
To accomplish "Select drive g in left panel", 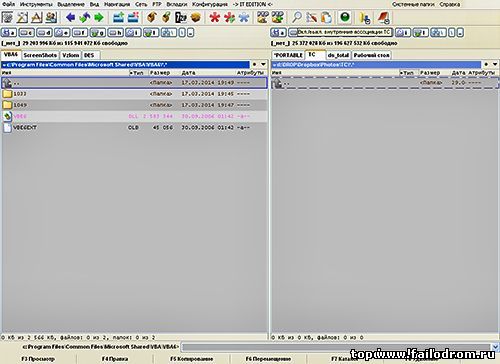I will [98, 33].
